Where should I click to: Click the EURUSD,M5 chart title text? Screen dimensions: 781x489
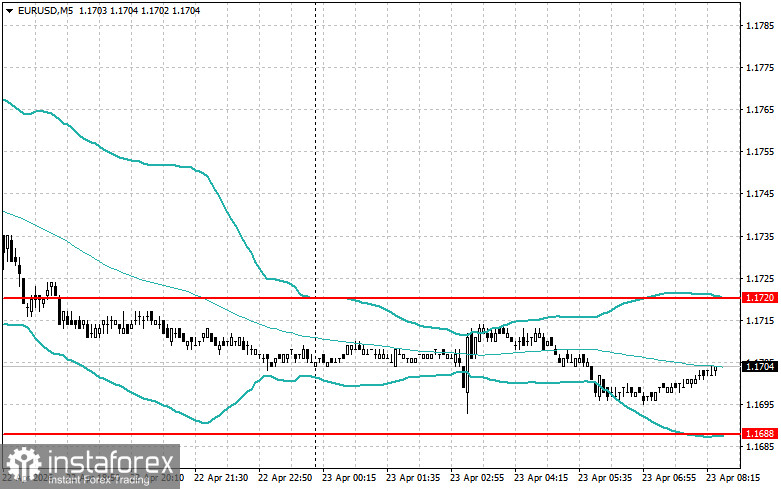coord(45,10)
